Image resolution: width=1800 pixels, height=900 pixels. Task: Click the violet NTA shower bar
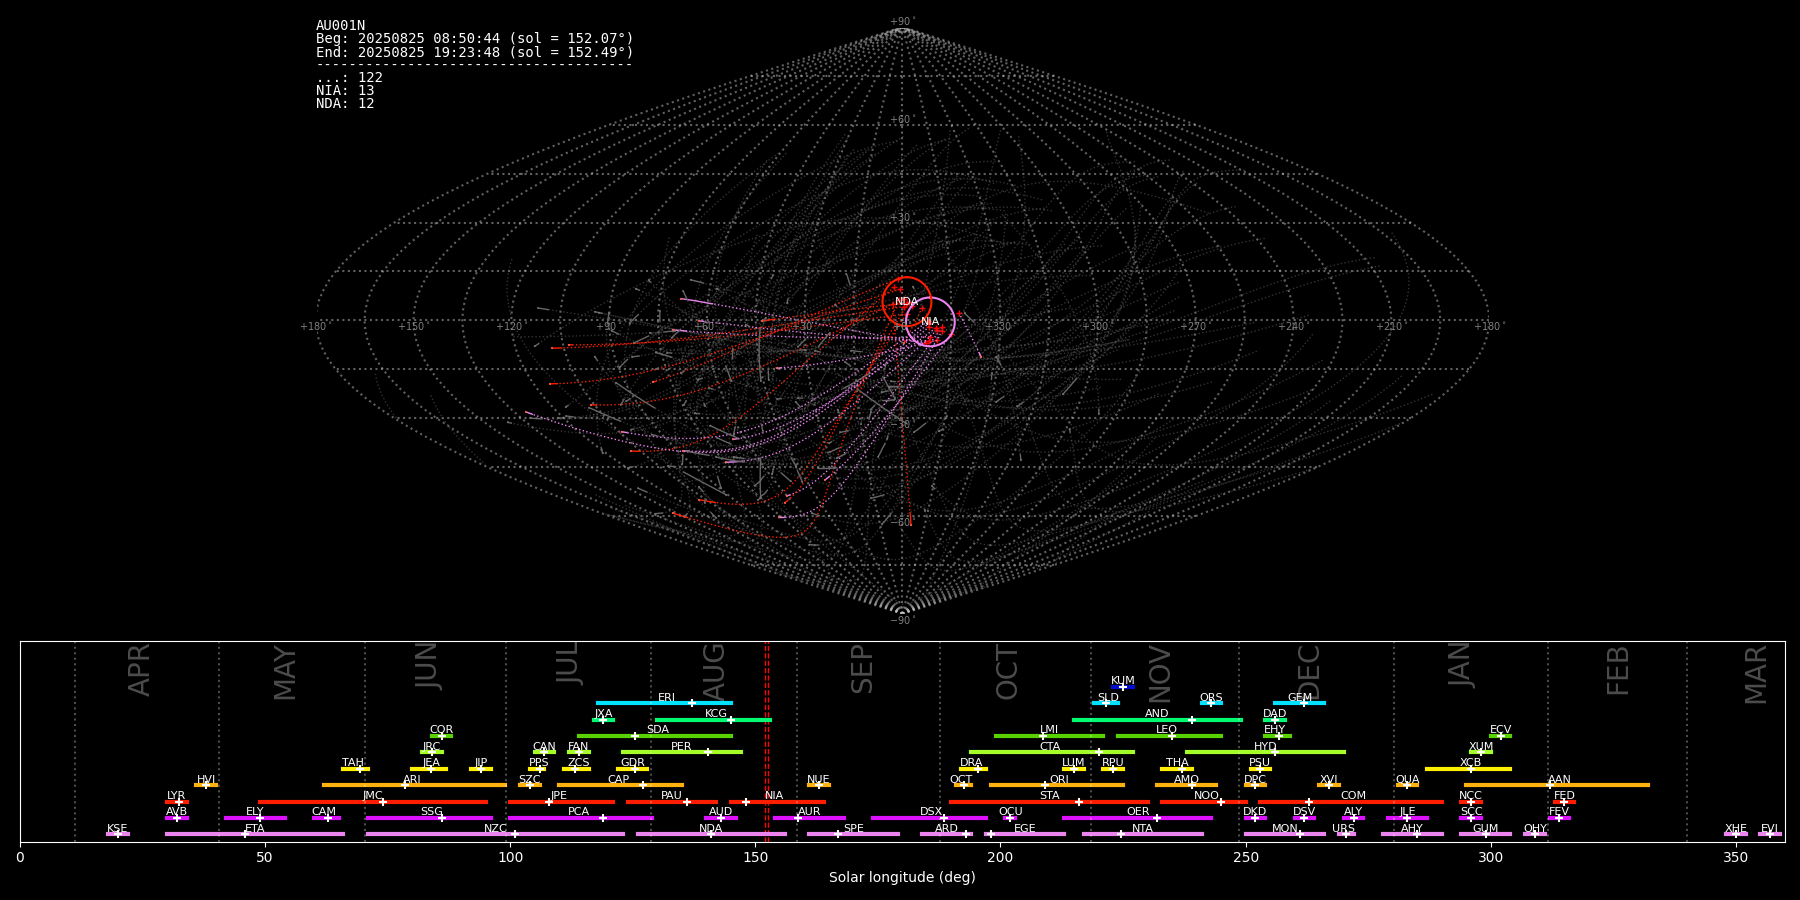tap(1143, 834)
